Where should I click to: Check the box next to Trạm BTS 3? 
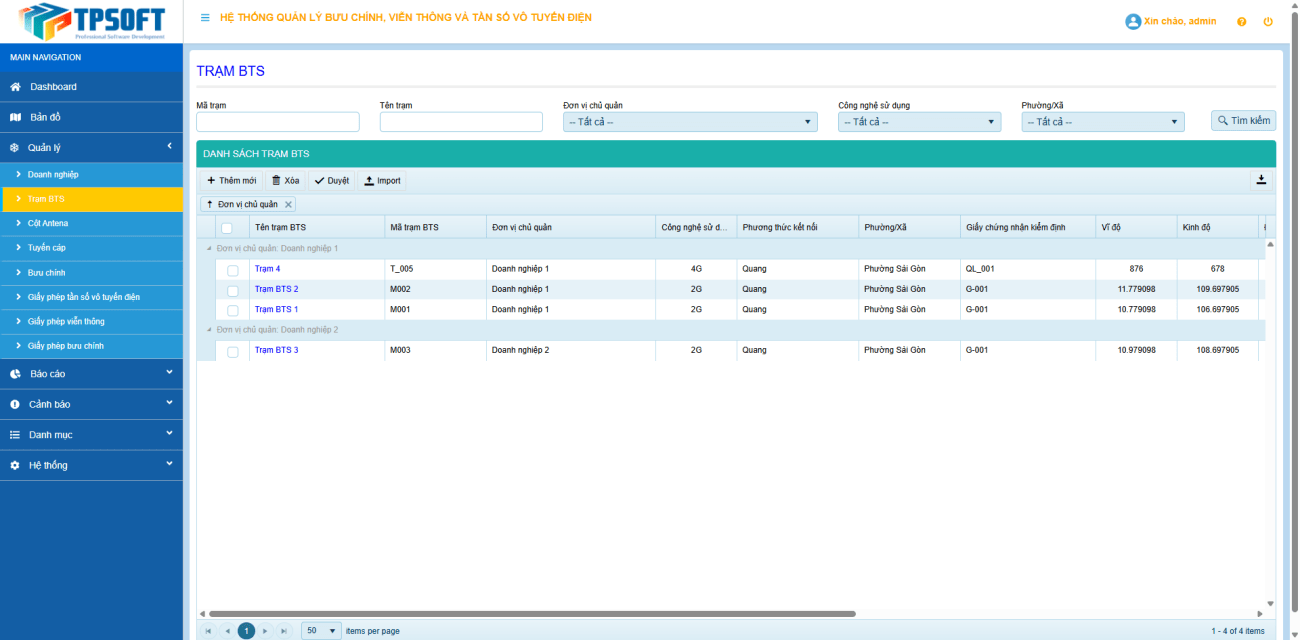(x=233, y=352)
